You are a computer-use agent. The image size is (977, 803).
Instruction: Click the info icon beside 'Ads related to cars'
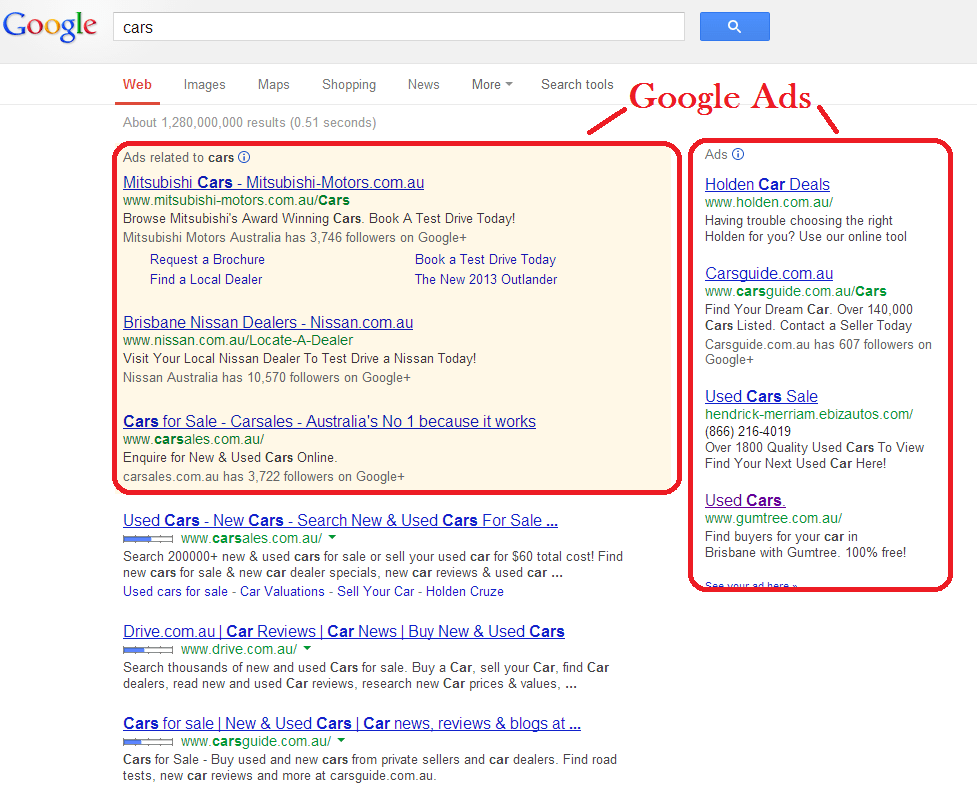[x=244, y=157]
